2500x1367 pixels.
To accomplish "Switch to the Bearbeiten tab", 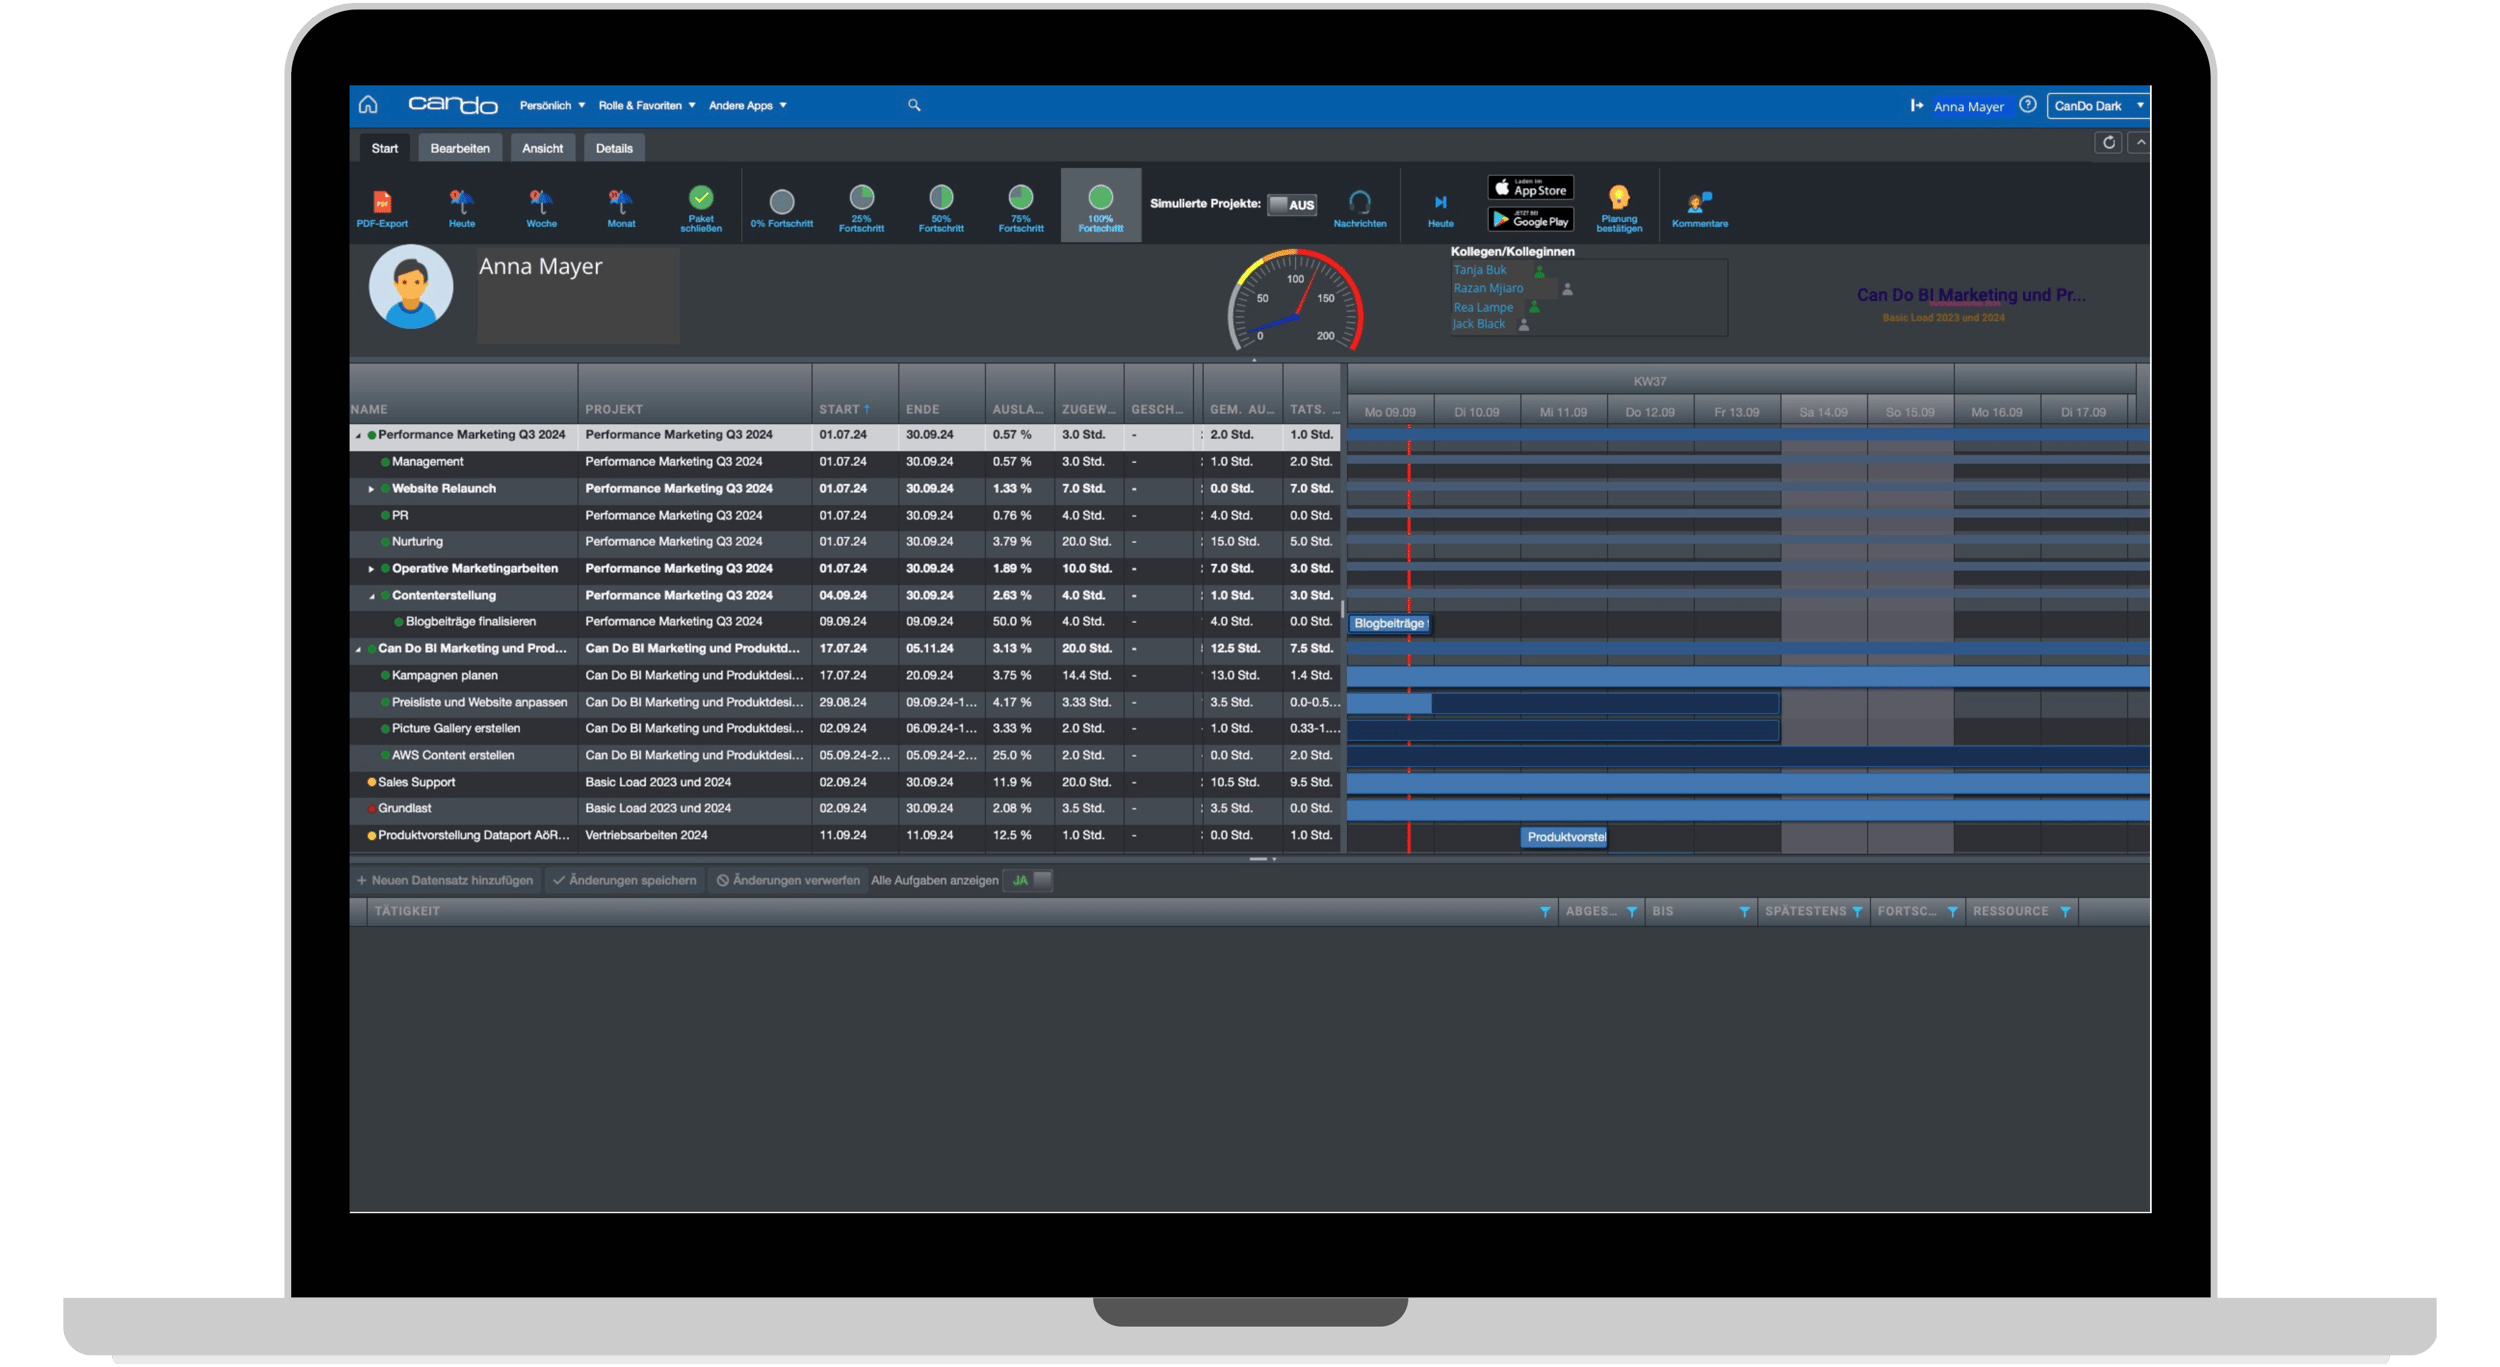I will click(459, 147).
